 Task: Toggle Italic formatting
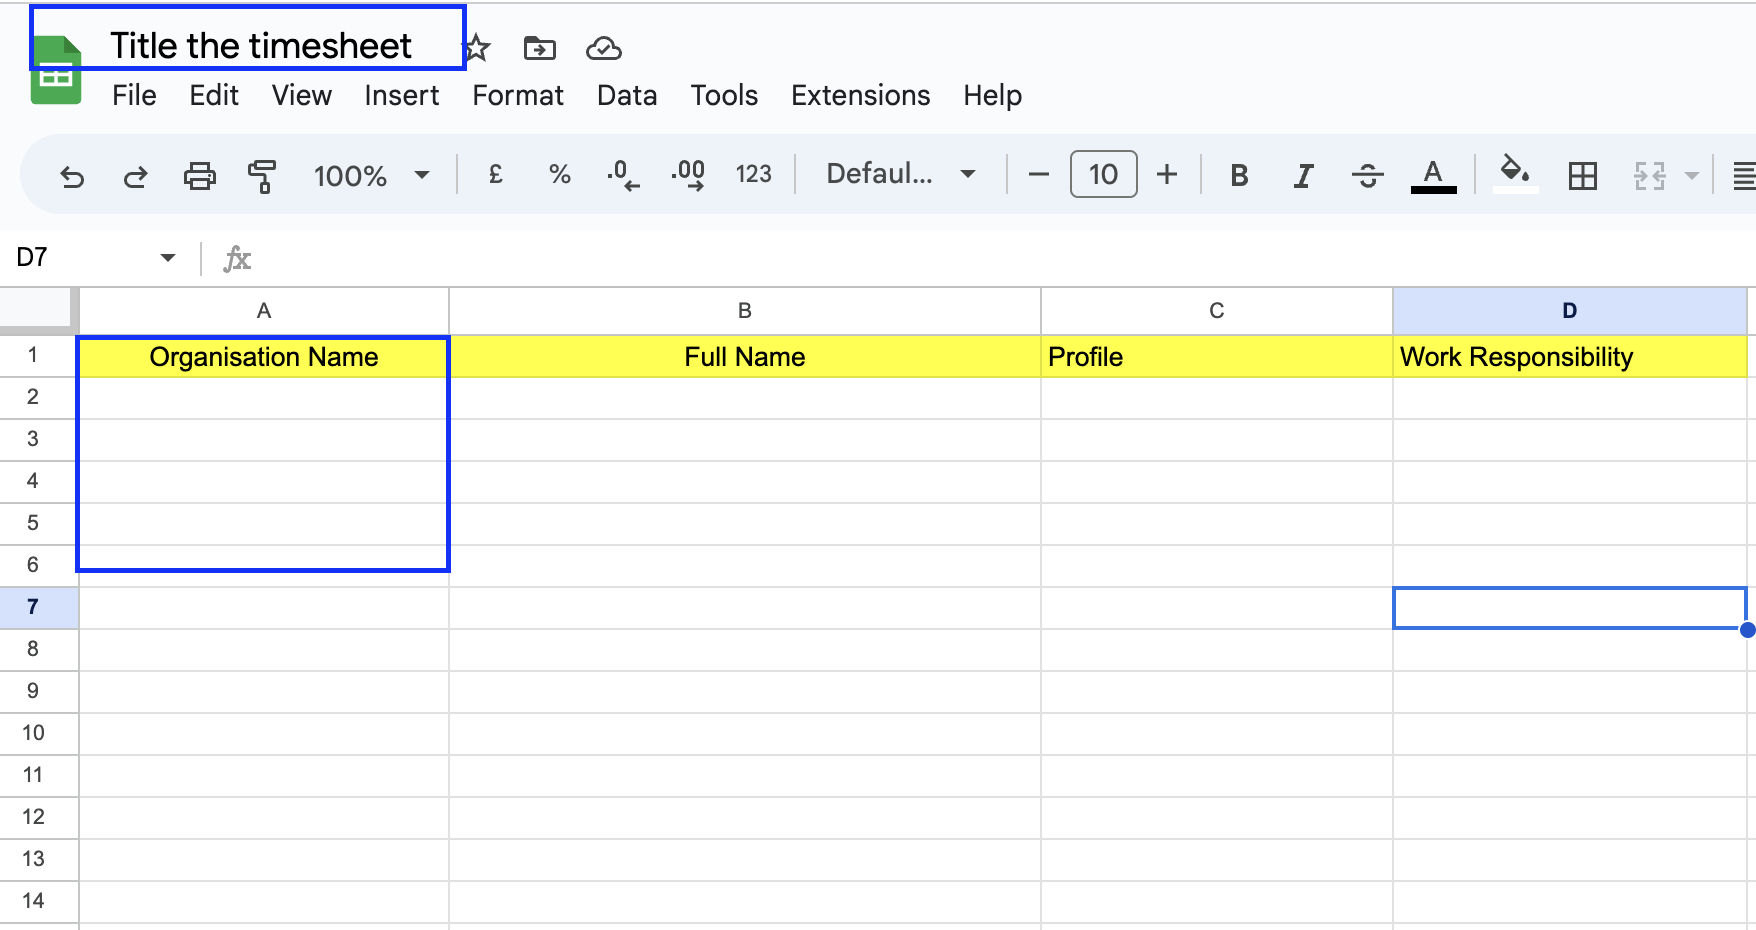pos(1303,176)
